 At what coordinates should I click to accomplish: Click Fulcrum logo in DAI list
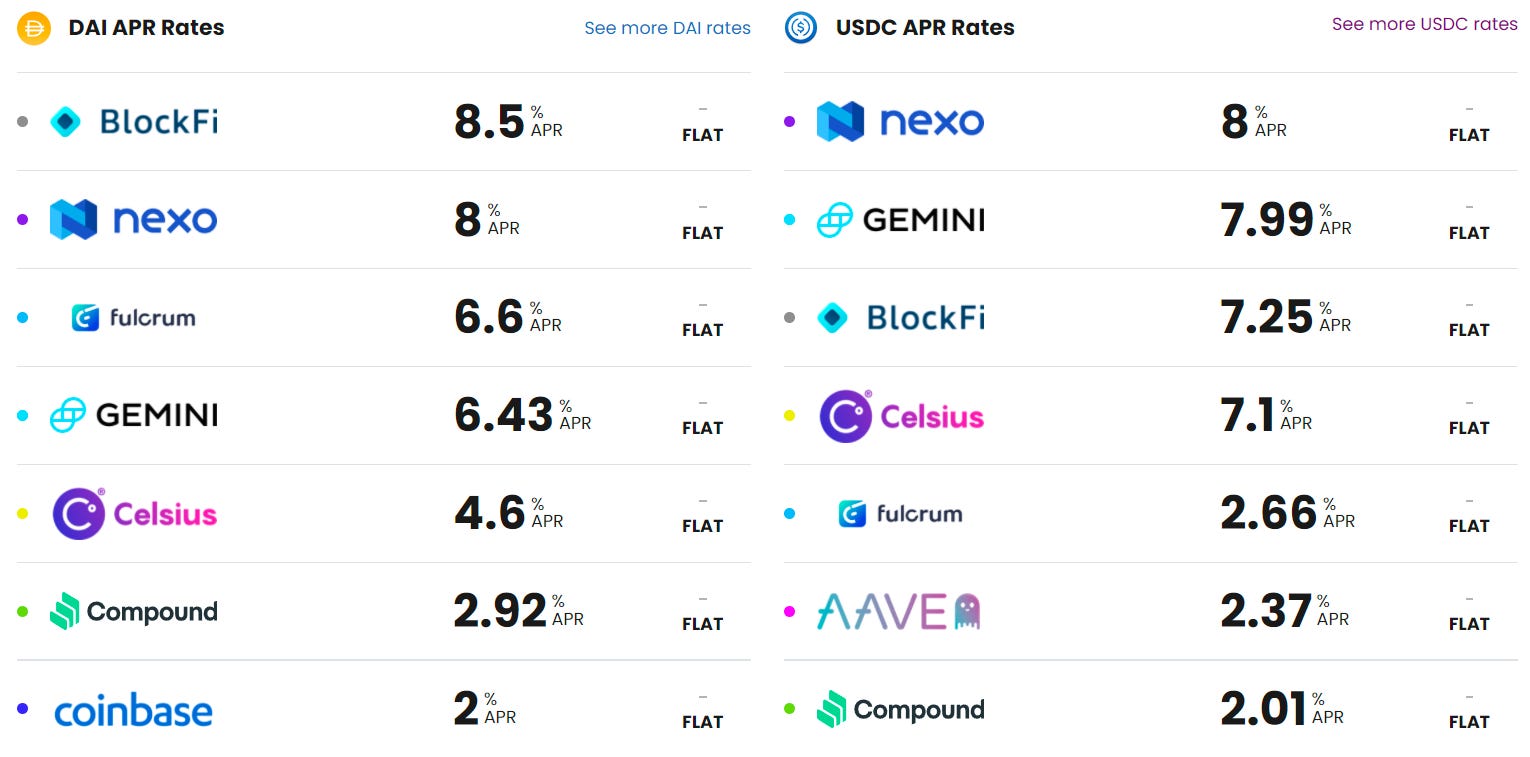[x=133, y=318]
